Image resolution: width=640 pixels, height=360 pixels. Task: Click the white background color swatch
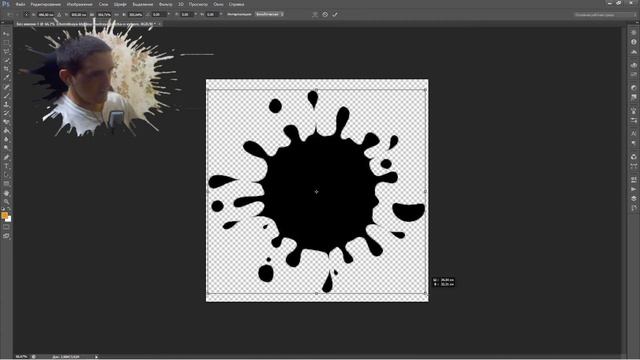pyautogui.click(x=9, y=219)
